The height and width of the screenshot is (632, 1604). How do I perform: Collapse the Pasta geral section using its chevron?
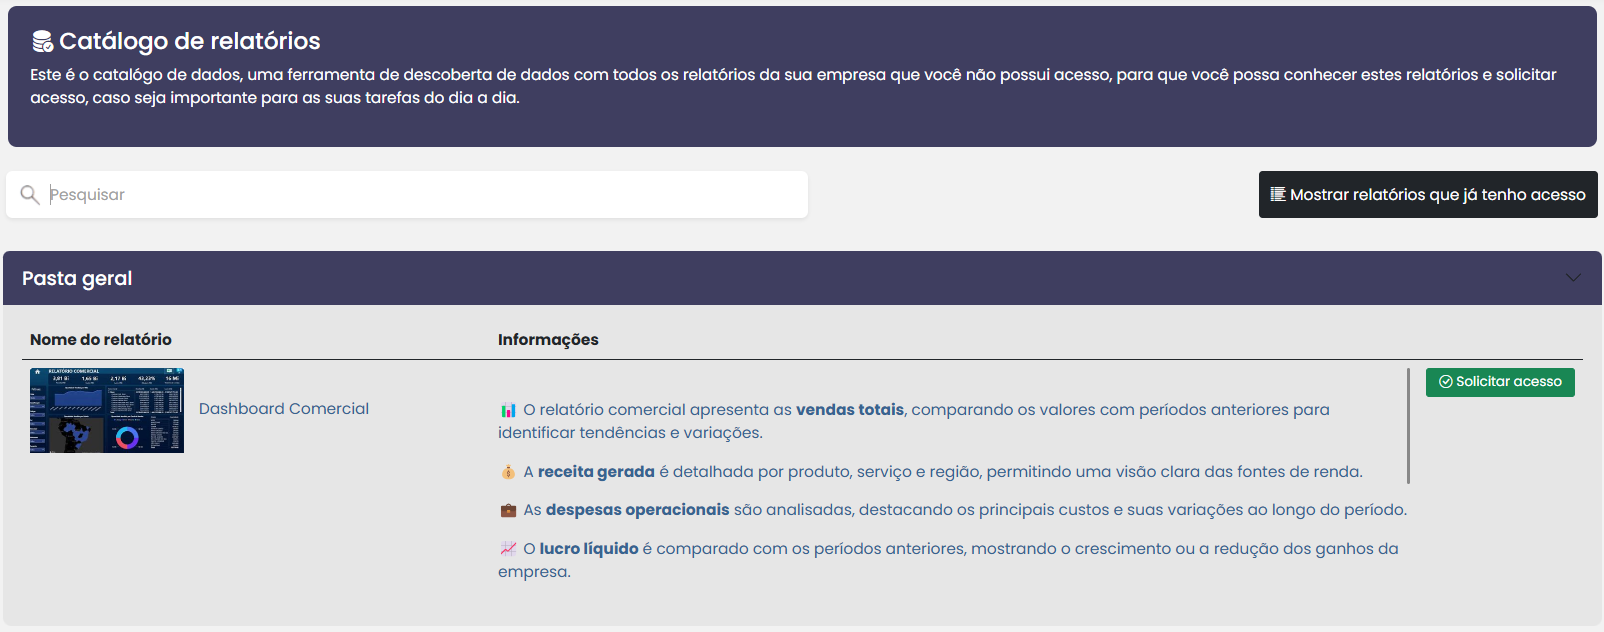tap(1573, 278)
